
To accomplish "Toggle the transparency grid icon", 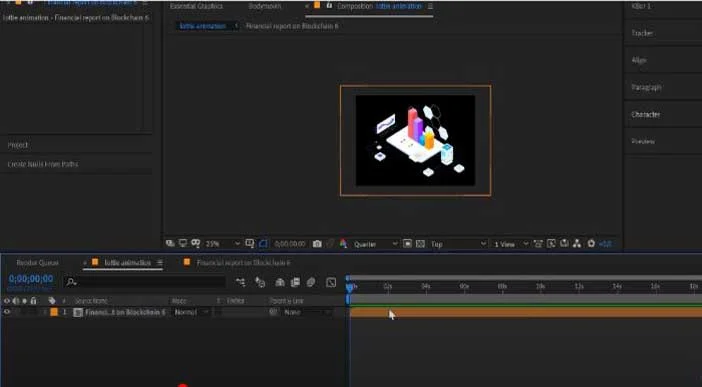I will pos(420,244).
